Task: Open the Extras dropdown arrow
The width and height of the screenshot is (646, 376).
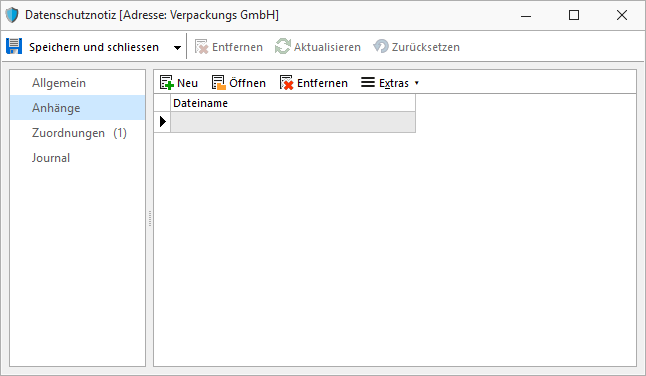Action: click(x=417, y=83)
